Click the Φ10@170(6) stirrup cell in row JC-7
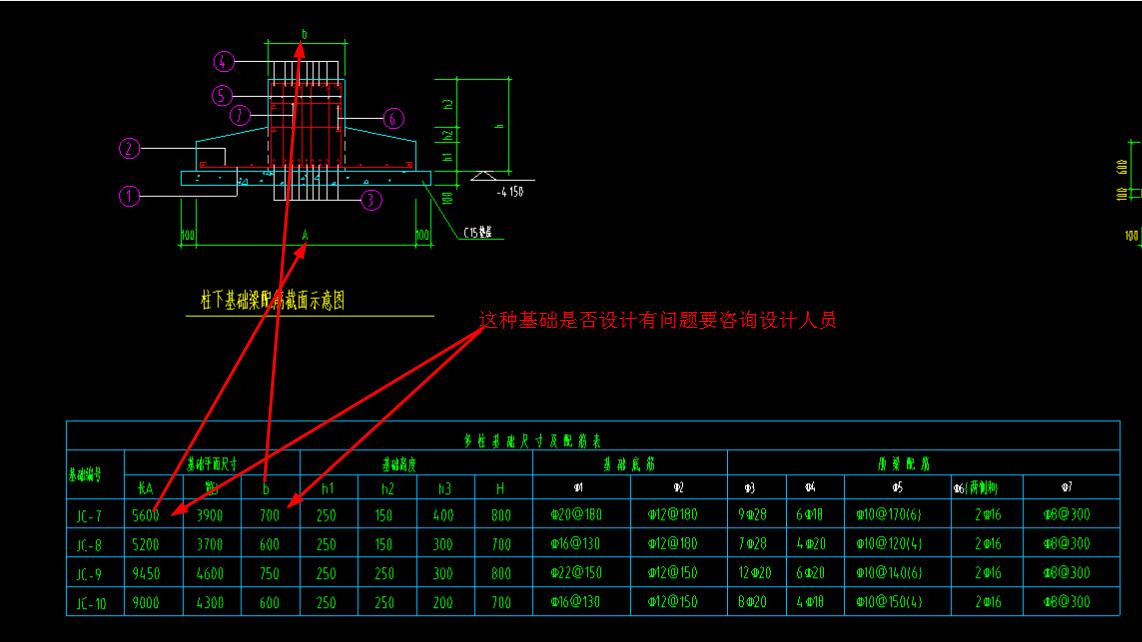The height and width of the screenshot is (642, 1142). click(889, 514)
